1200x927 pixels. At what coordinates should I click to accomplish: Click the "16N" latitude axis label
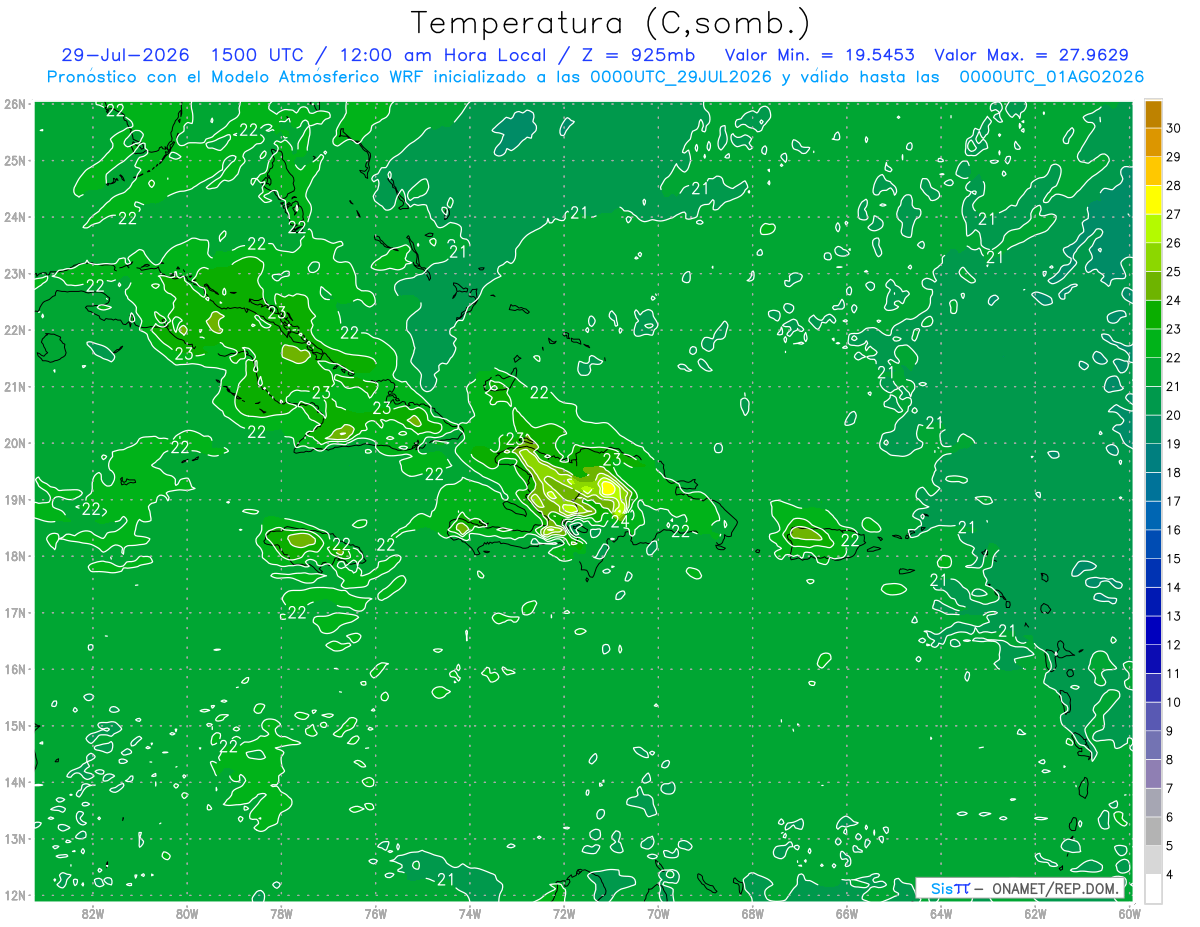(x=14, y=669)
